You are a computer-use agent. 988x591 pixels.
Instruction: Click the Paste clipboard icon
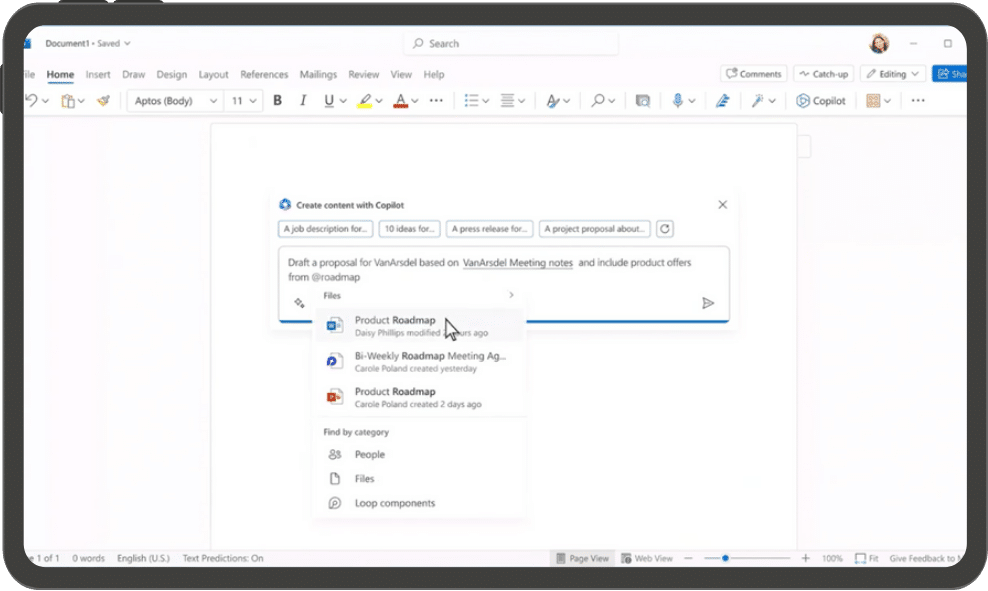coord(67,101)
